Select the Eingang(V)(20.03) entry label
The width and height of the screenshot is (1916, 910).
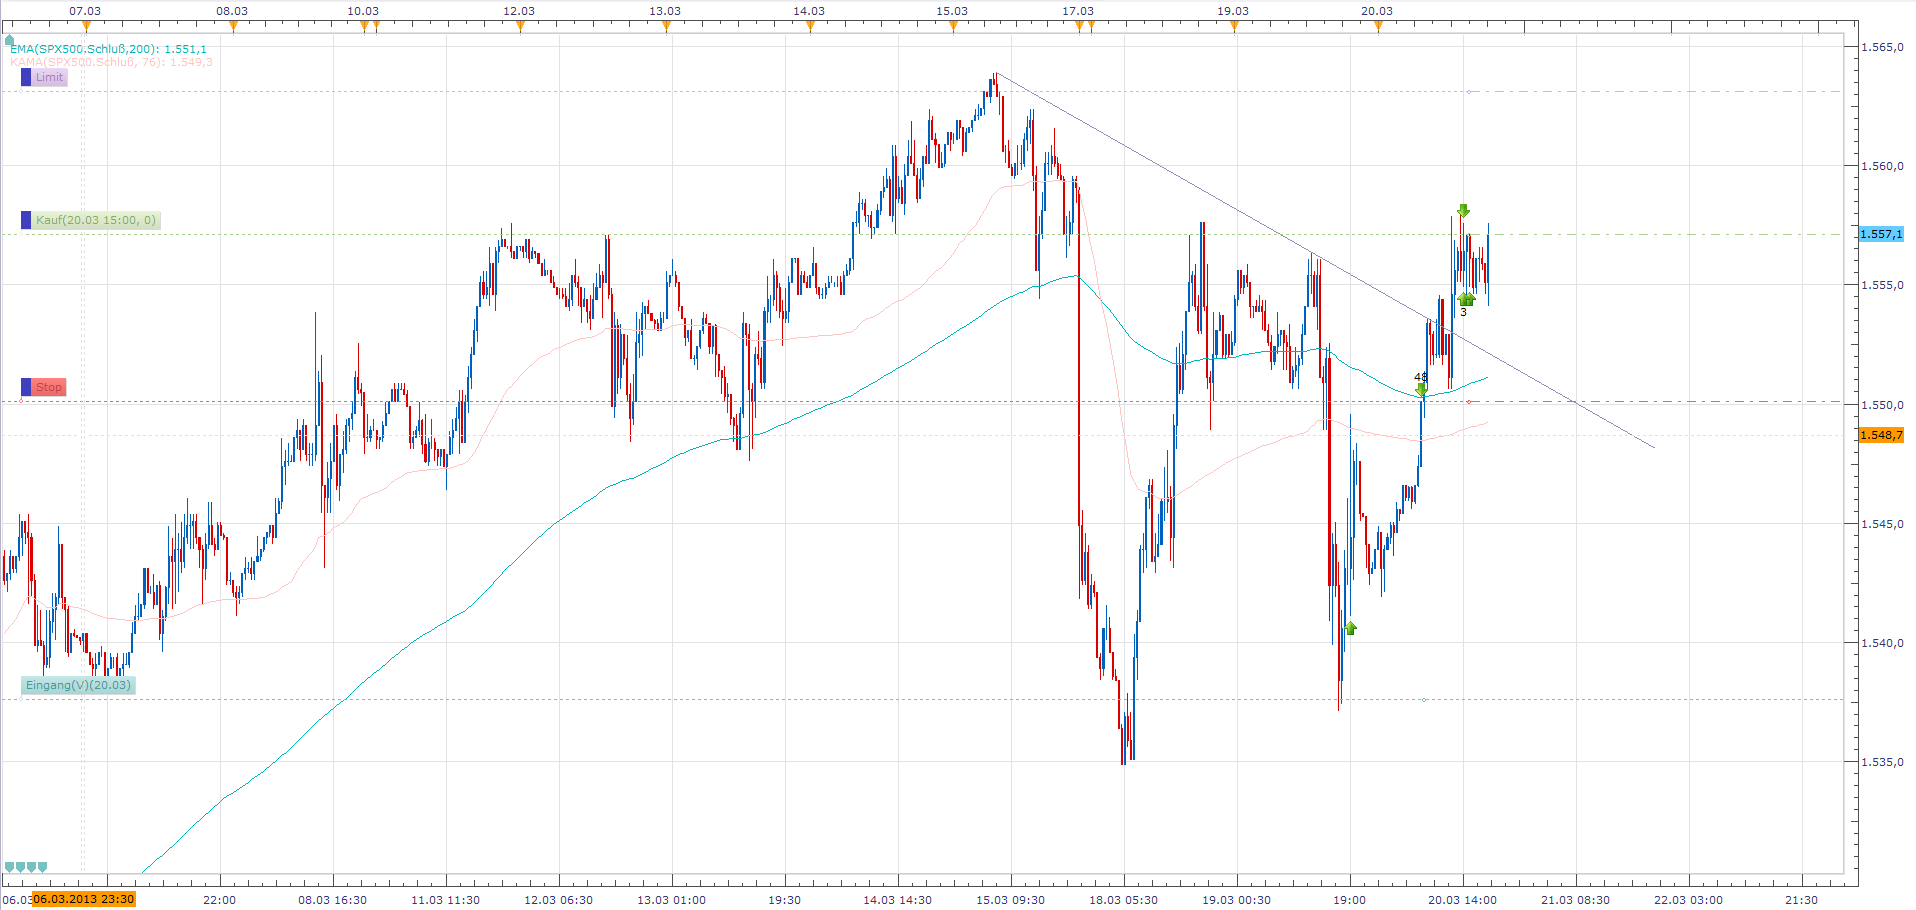pyautogui.click(x=78, y=685)
